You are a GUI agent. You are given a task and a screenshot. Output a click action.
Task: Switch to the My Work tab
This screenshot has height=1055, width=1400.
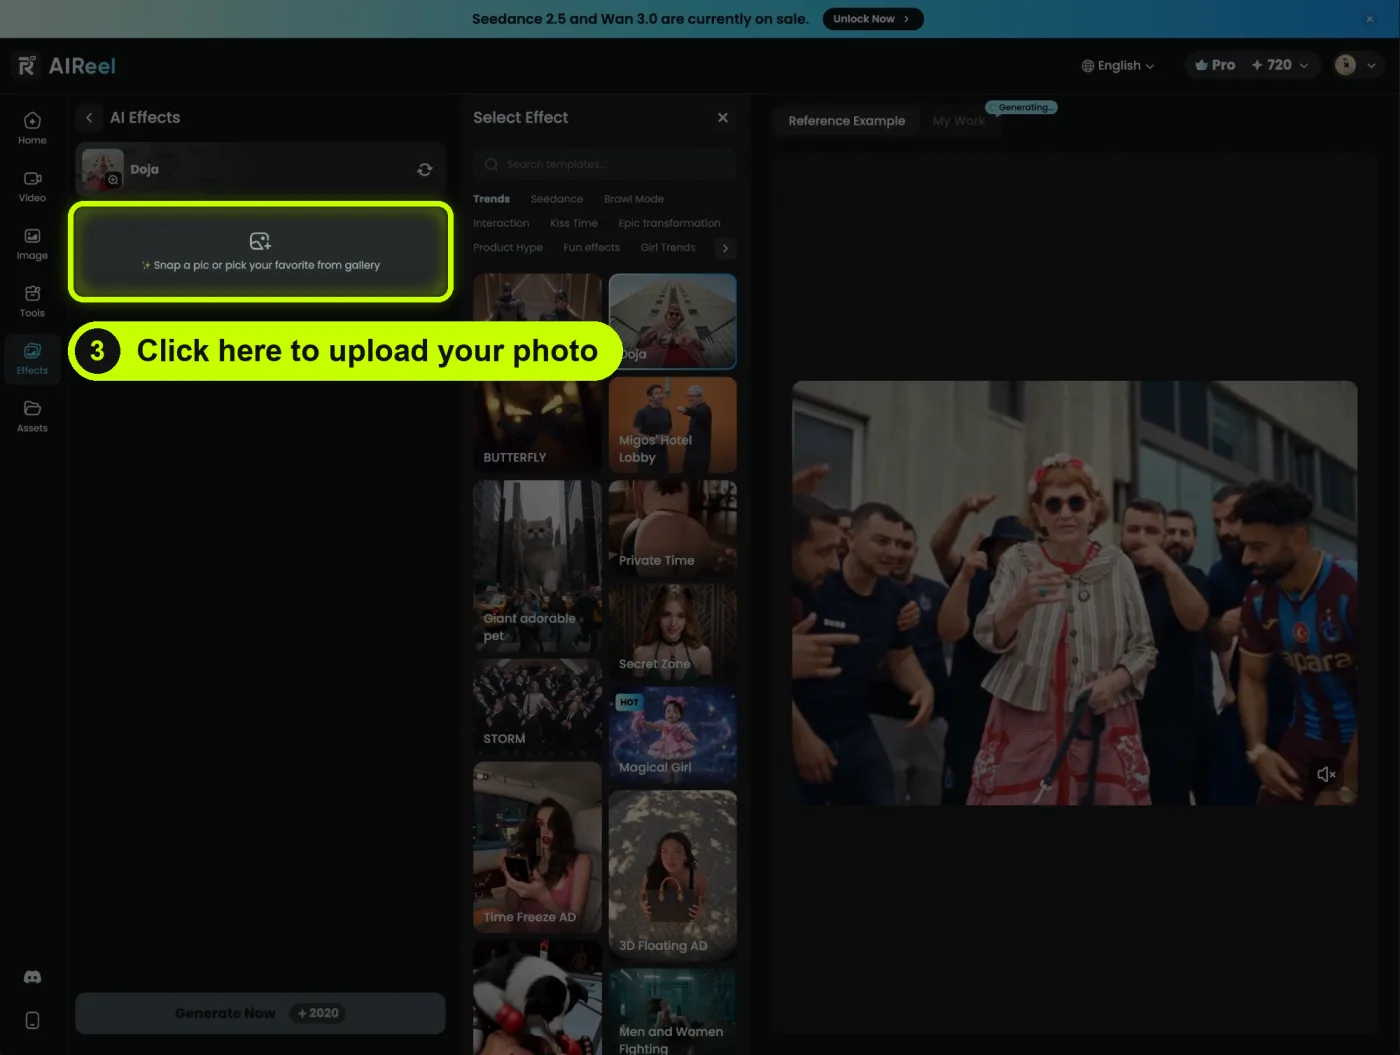[958, 121]
